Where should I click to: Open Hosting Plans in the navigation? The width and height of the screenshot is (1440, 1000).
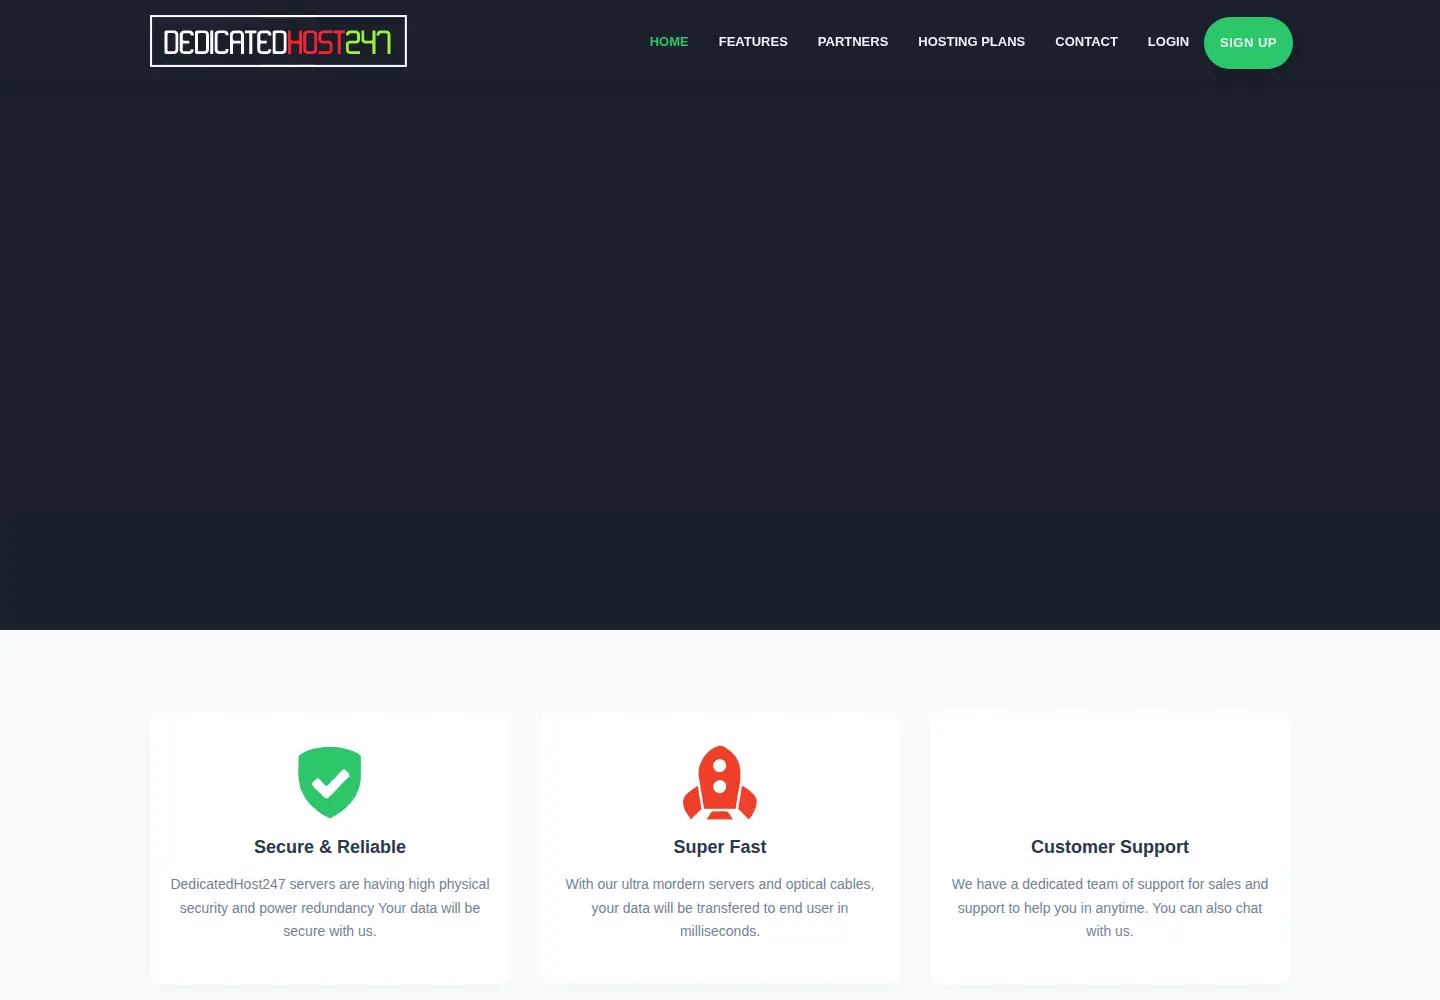coord(972,42)
